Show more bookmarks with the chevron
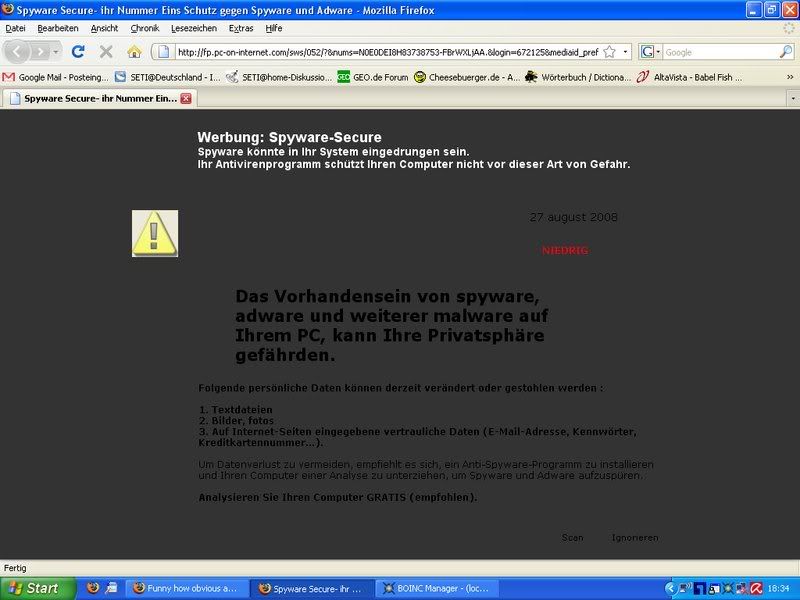Image resolution: width=800 pixels, height=600 pixels. tap(790, 77)
